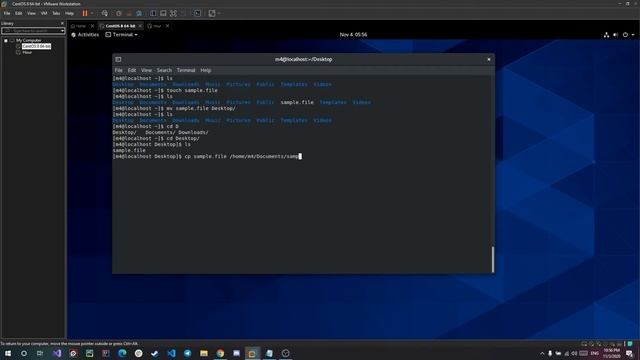Open the console view toolbar icon
640x360 pixels.
198,13
